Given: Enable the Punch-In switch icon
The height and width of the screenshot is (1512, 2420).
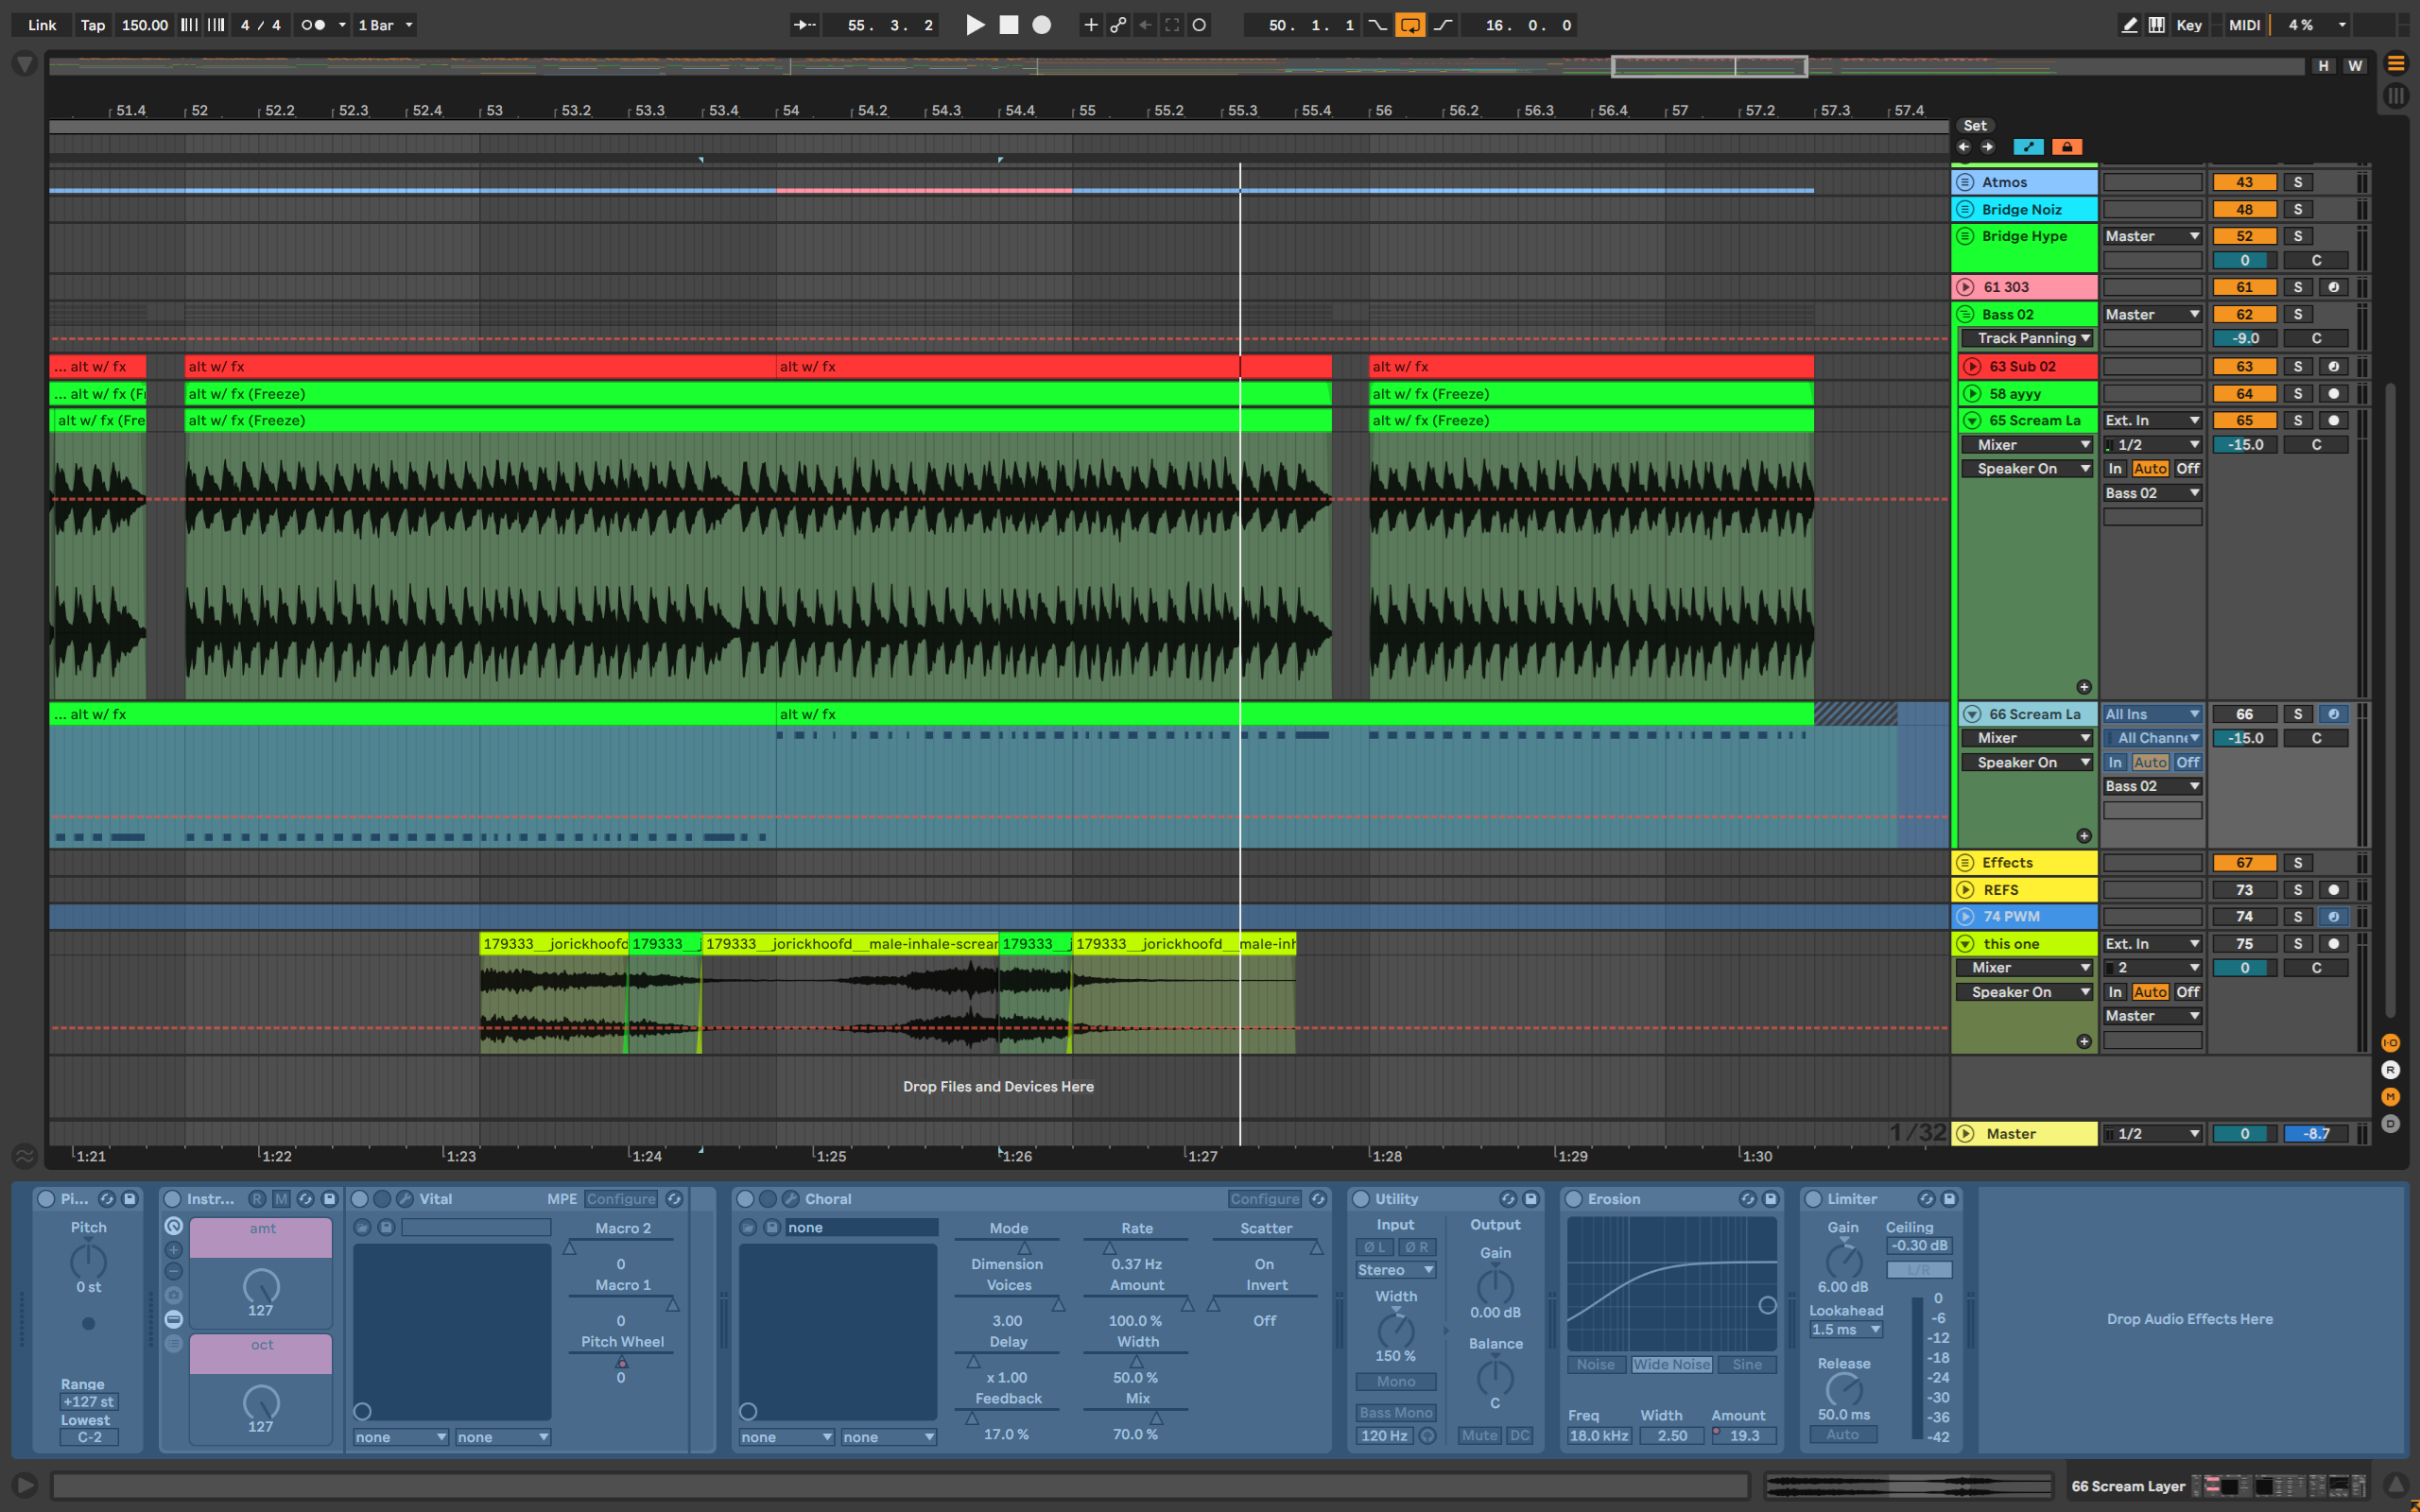Looking at the screenshot, I should pyautogui.click(x=1378, y=25).
